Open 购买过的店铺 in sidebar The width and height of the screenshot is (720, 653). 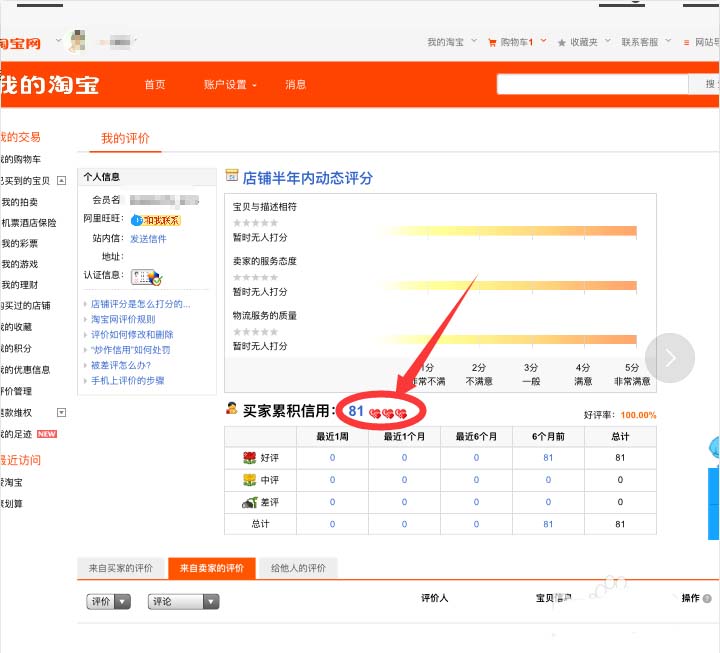point(25,305)
